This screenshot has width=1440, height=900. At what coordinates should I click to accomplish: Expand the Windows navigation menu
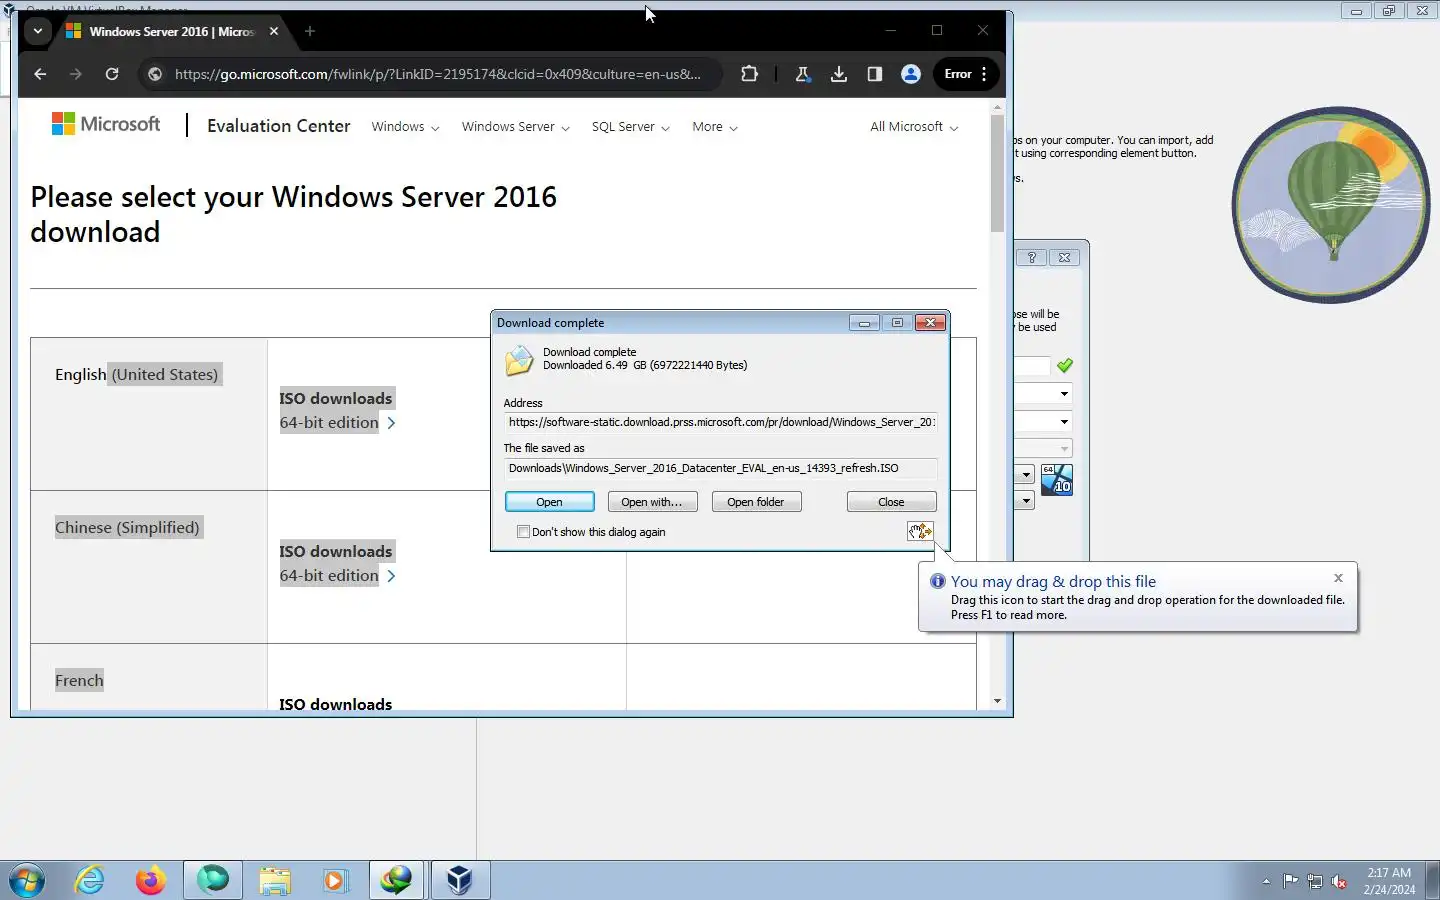pos(405,127)
